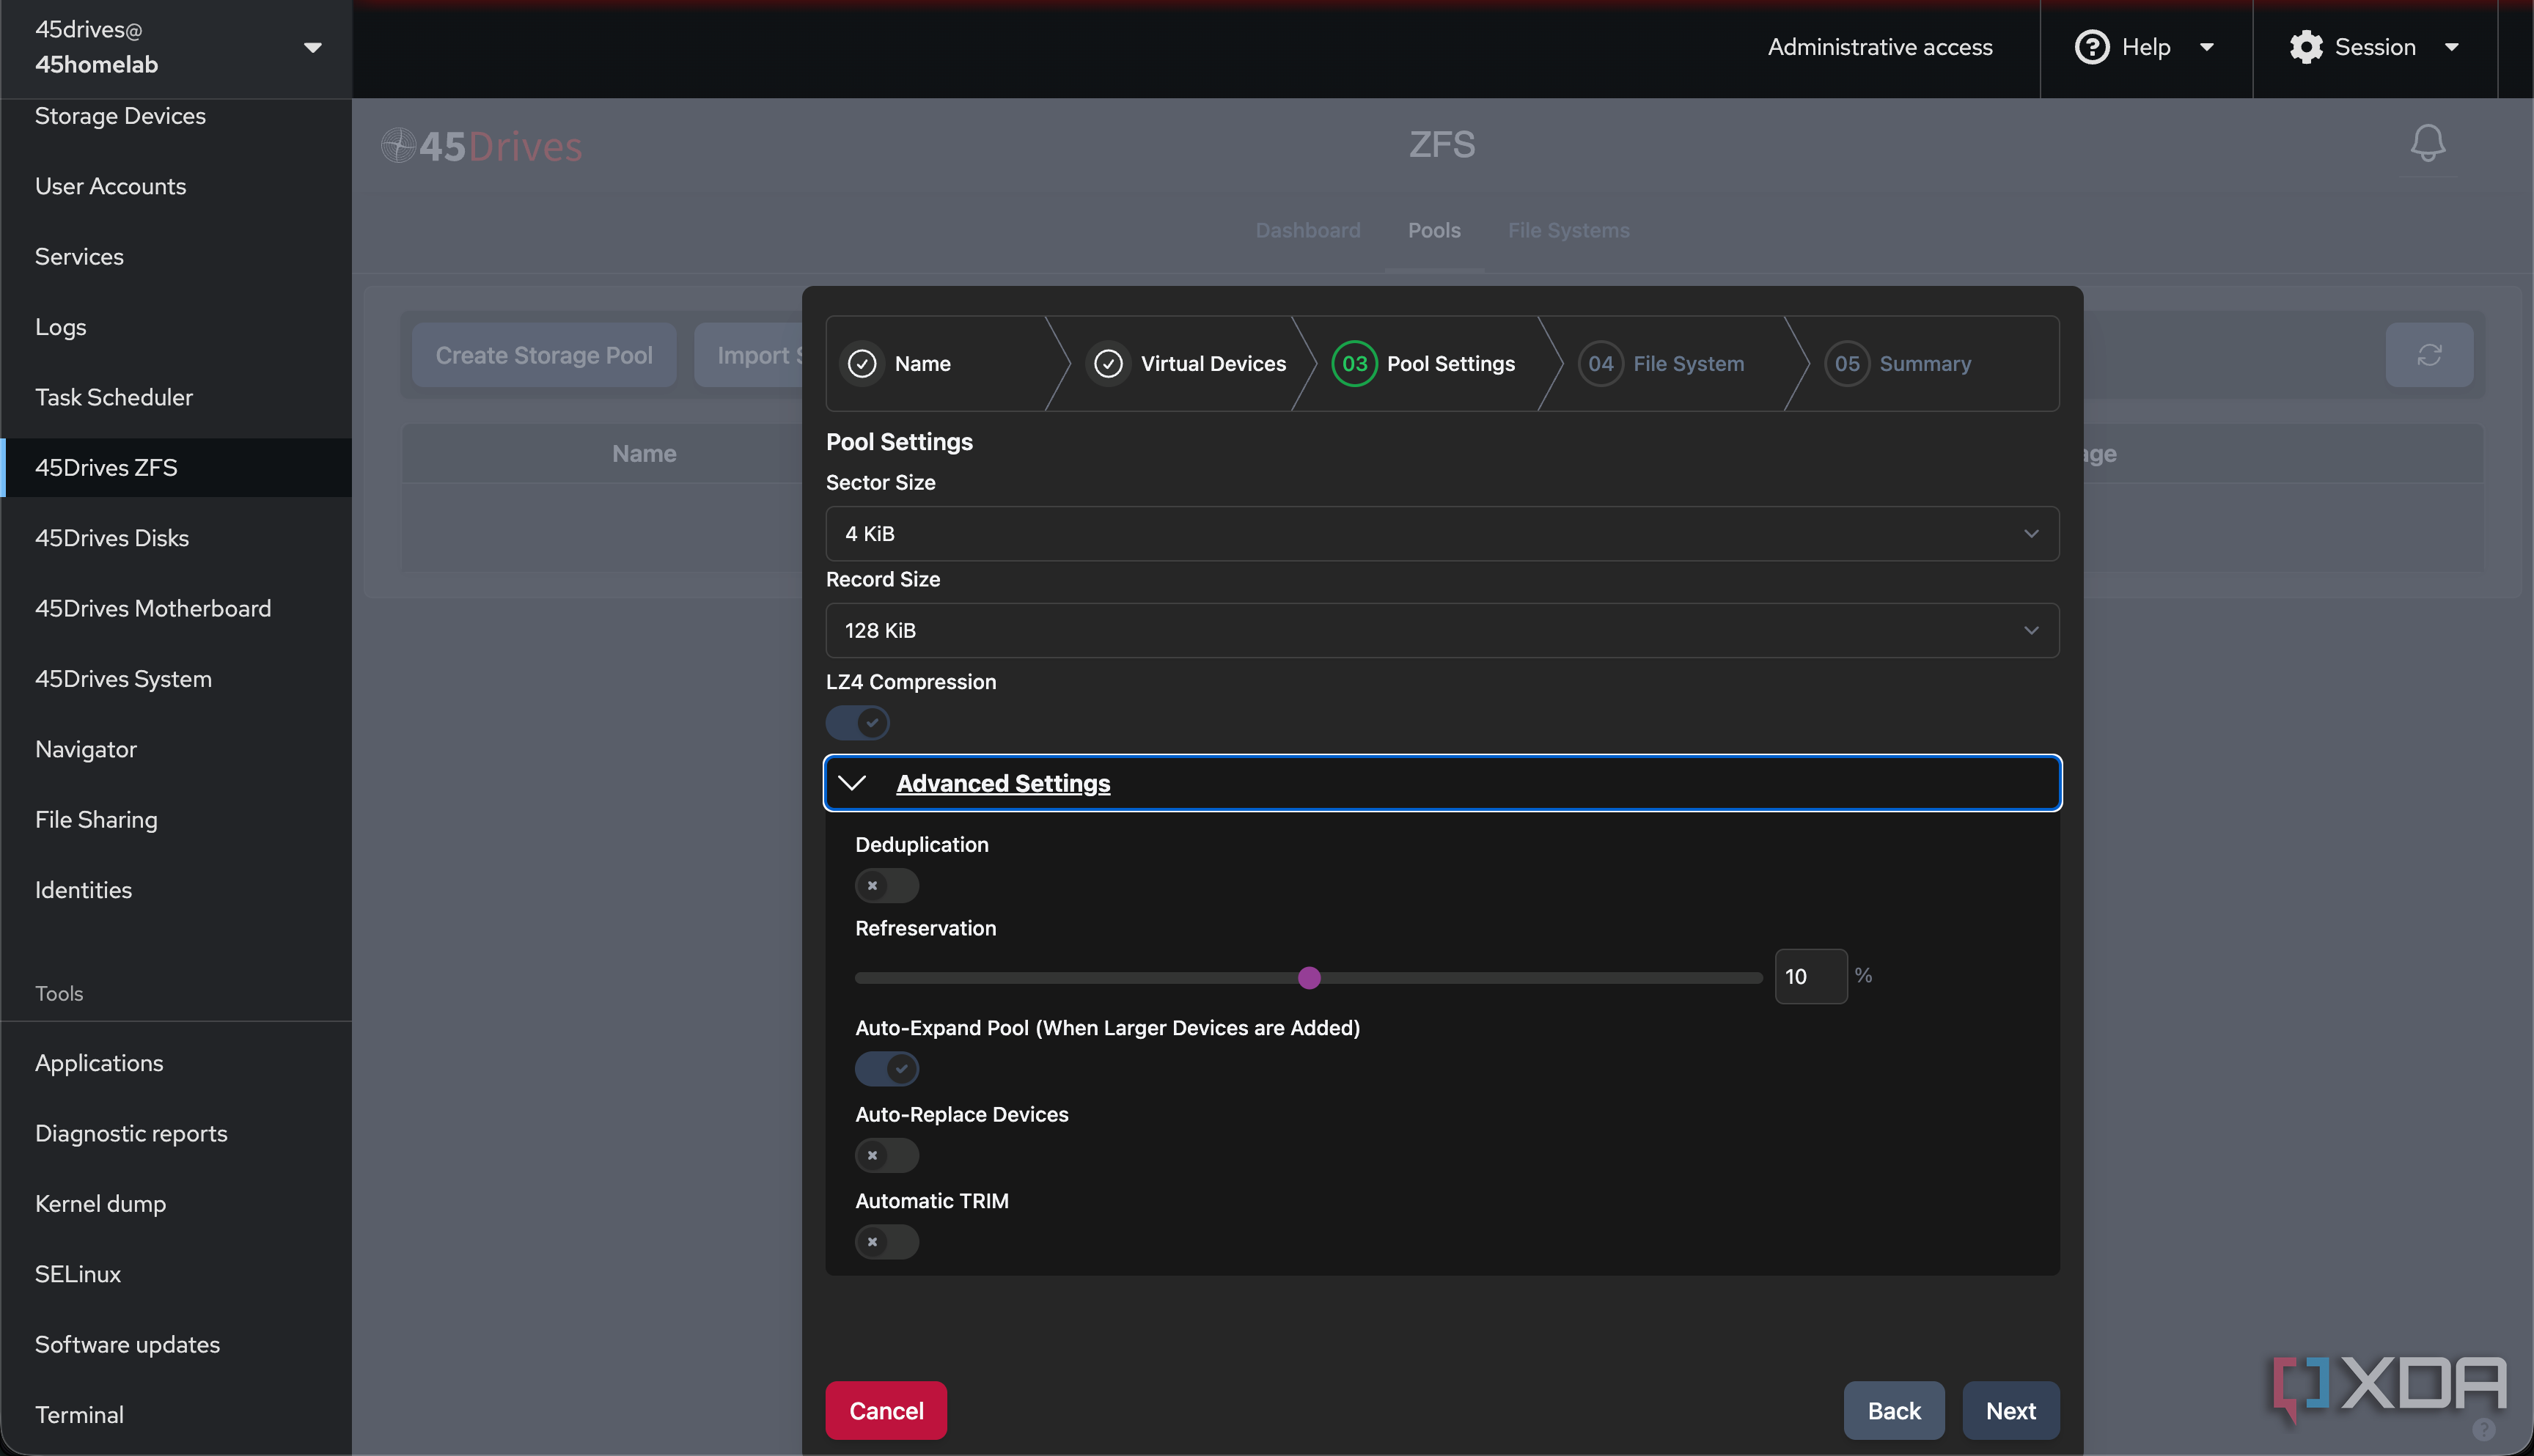Image resolution: width=2534 pixels, height=1456 pixels.
Task: Click the Next button
Action: (x=2010, y=1410)
